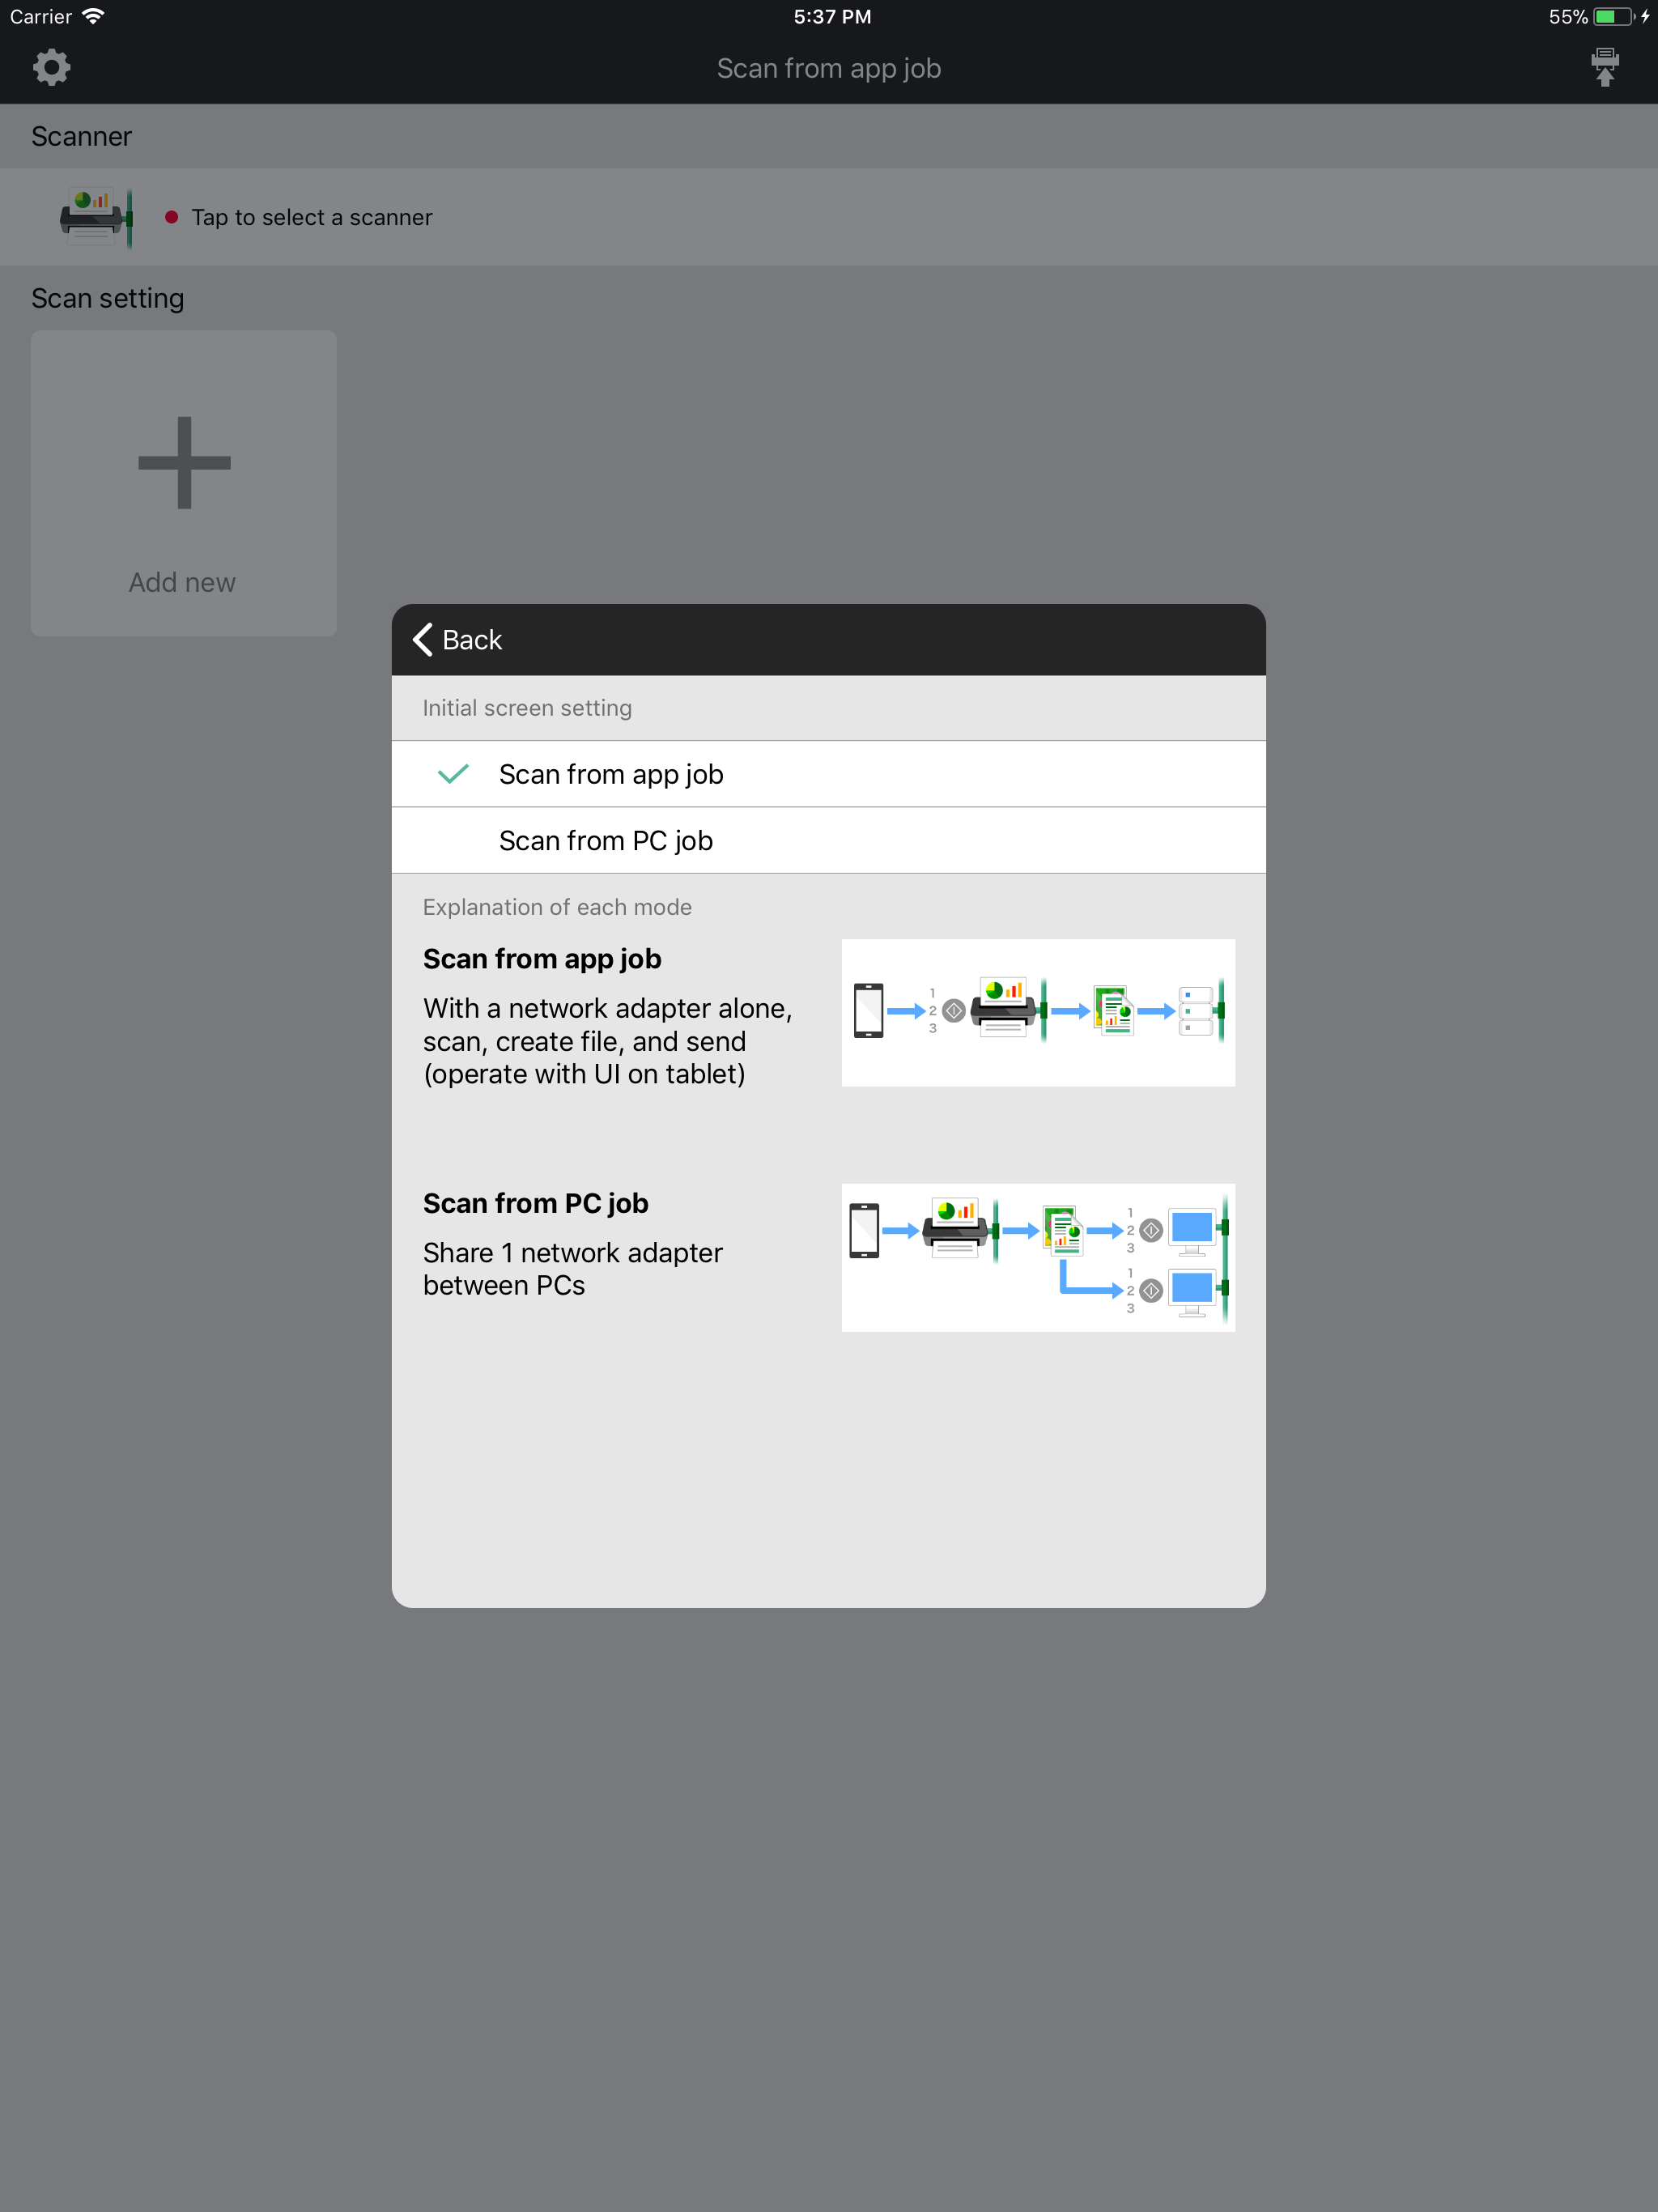Tap the red status dot indicator
Viewport: 1658px width, 2212px height.
click(171, 217)
